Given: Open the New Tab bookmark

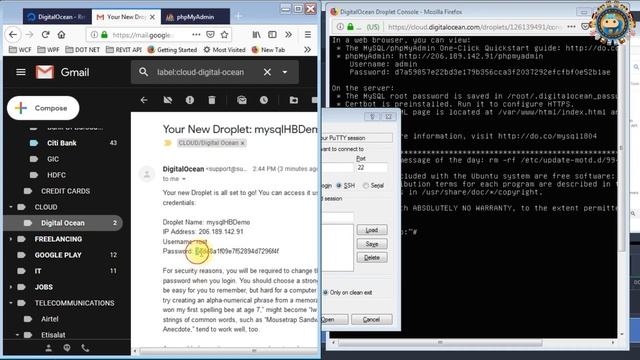Looking at the screenshot, I should (268, 50).
